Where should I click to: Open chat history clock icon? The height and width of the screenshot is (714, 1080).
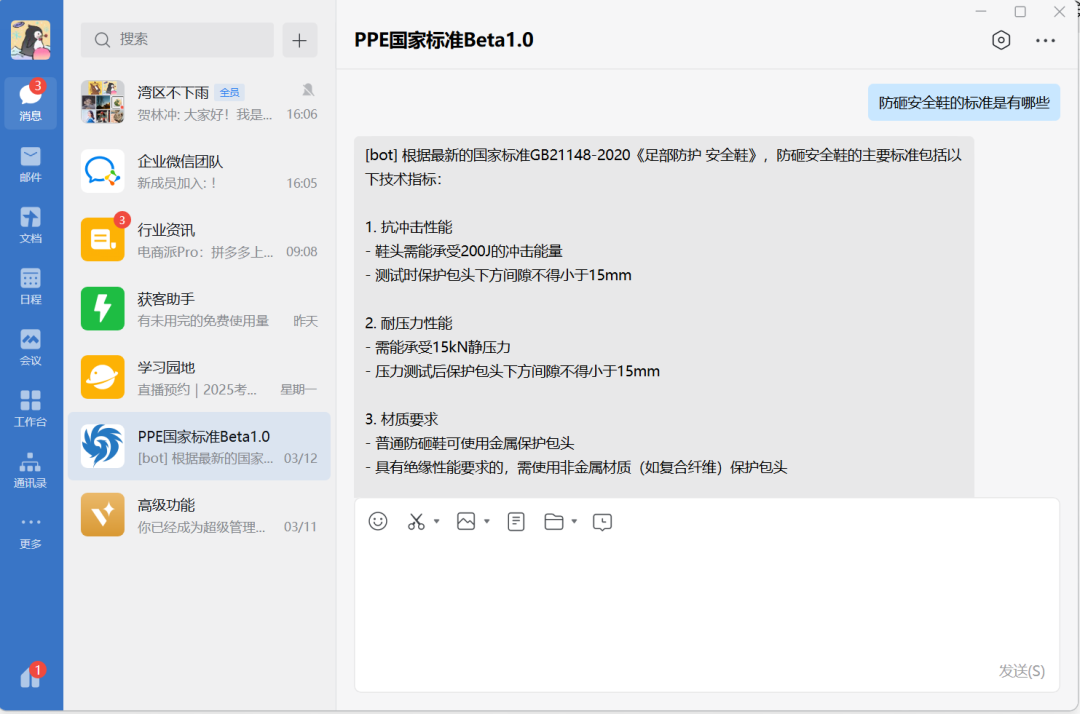coord(602,522)
